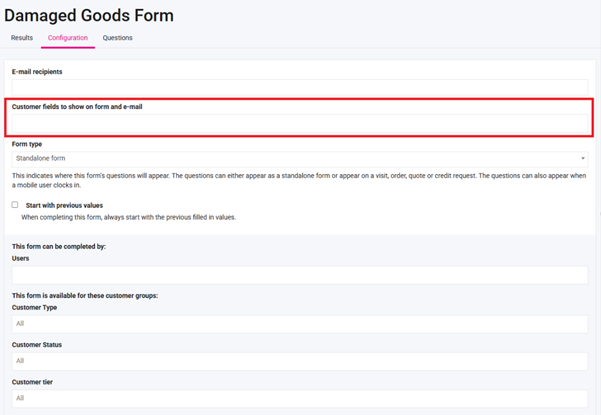The image size is (601, 415).
Task: Open the Form type dropdown arrow
Action: [583, 158]
